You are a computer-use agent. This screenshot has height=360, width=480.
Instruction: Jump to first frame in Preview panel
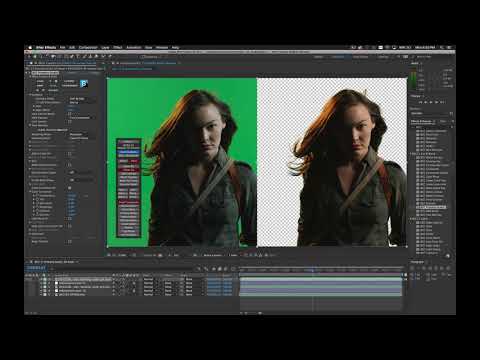(x=420, y=102)
